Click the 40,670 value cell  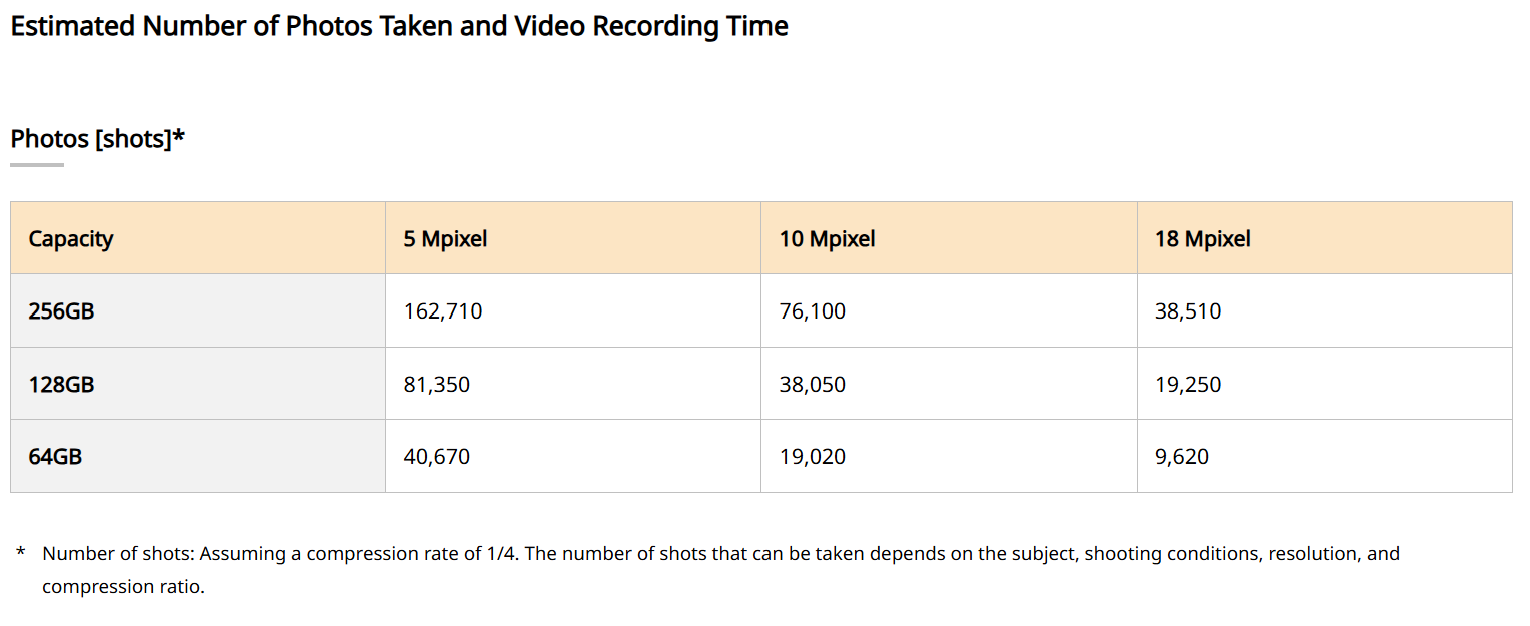[x=437, y=457]
